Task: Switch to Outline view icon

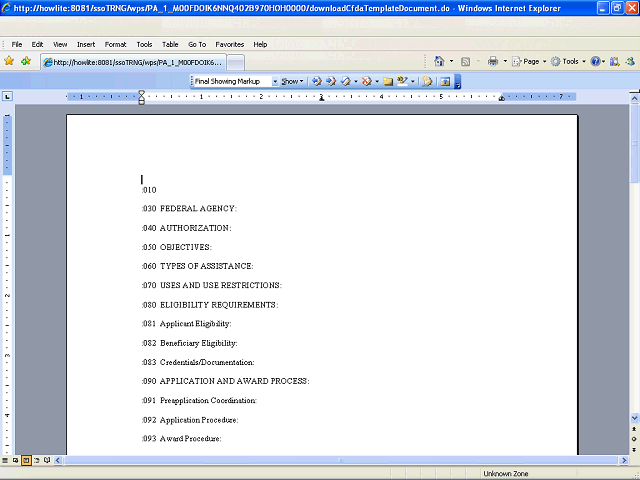Action: (x=37, y=460)
